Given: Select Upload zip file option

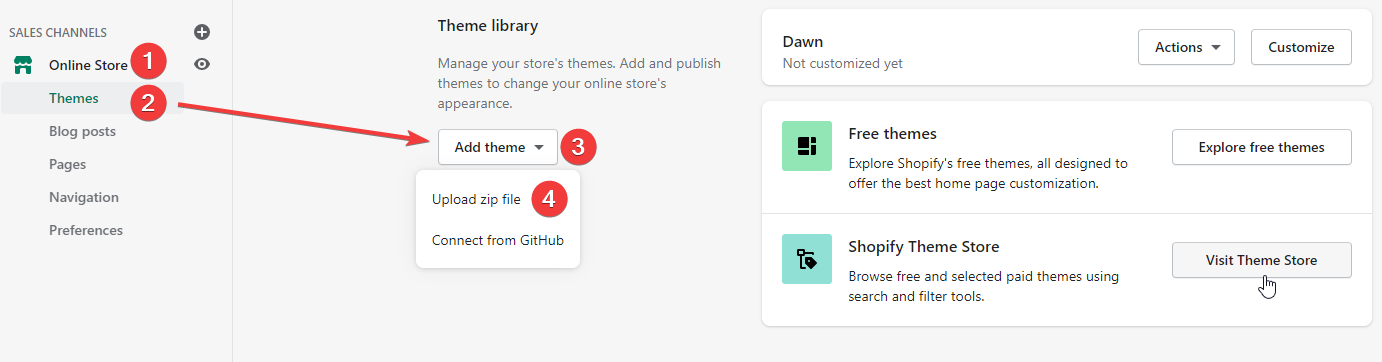Looking at the screenshot, I should (476, 199).
